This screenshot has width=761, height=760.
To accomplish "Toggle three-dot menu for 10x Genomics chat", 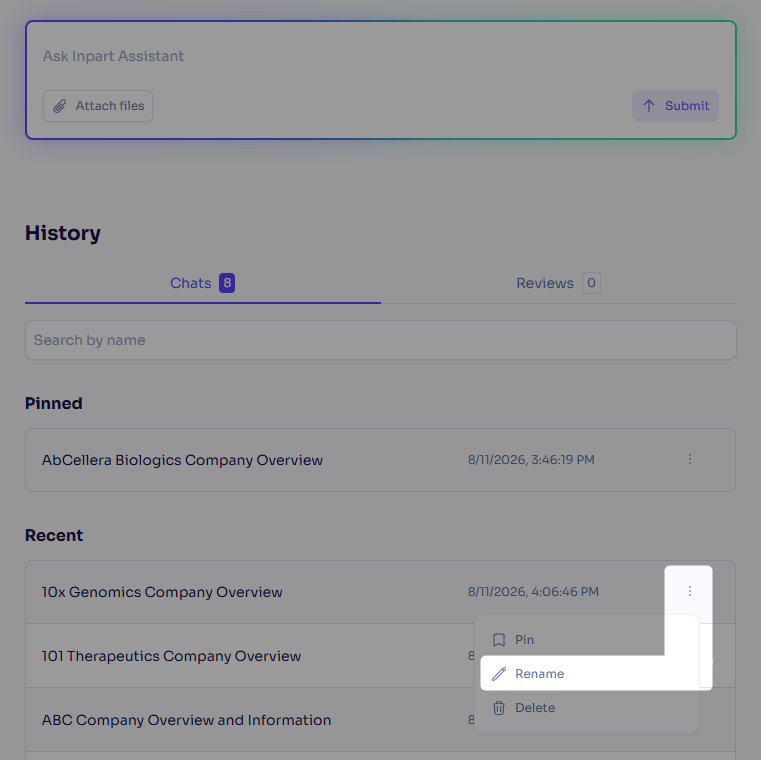I will tap(689, 591).
